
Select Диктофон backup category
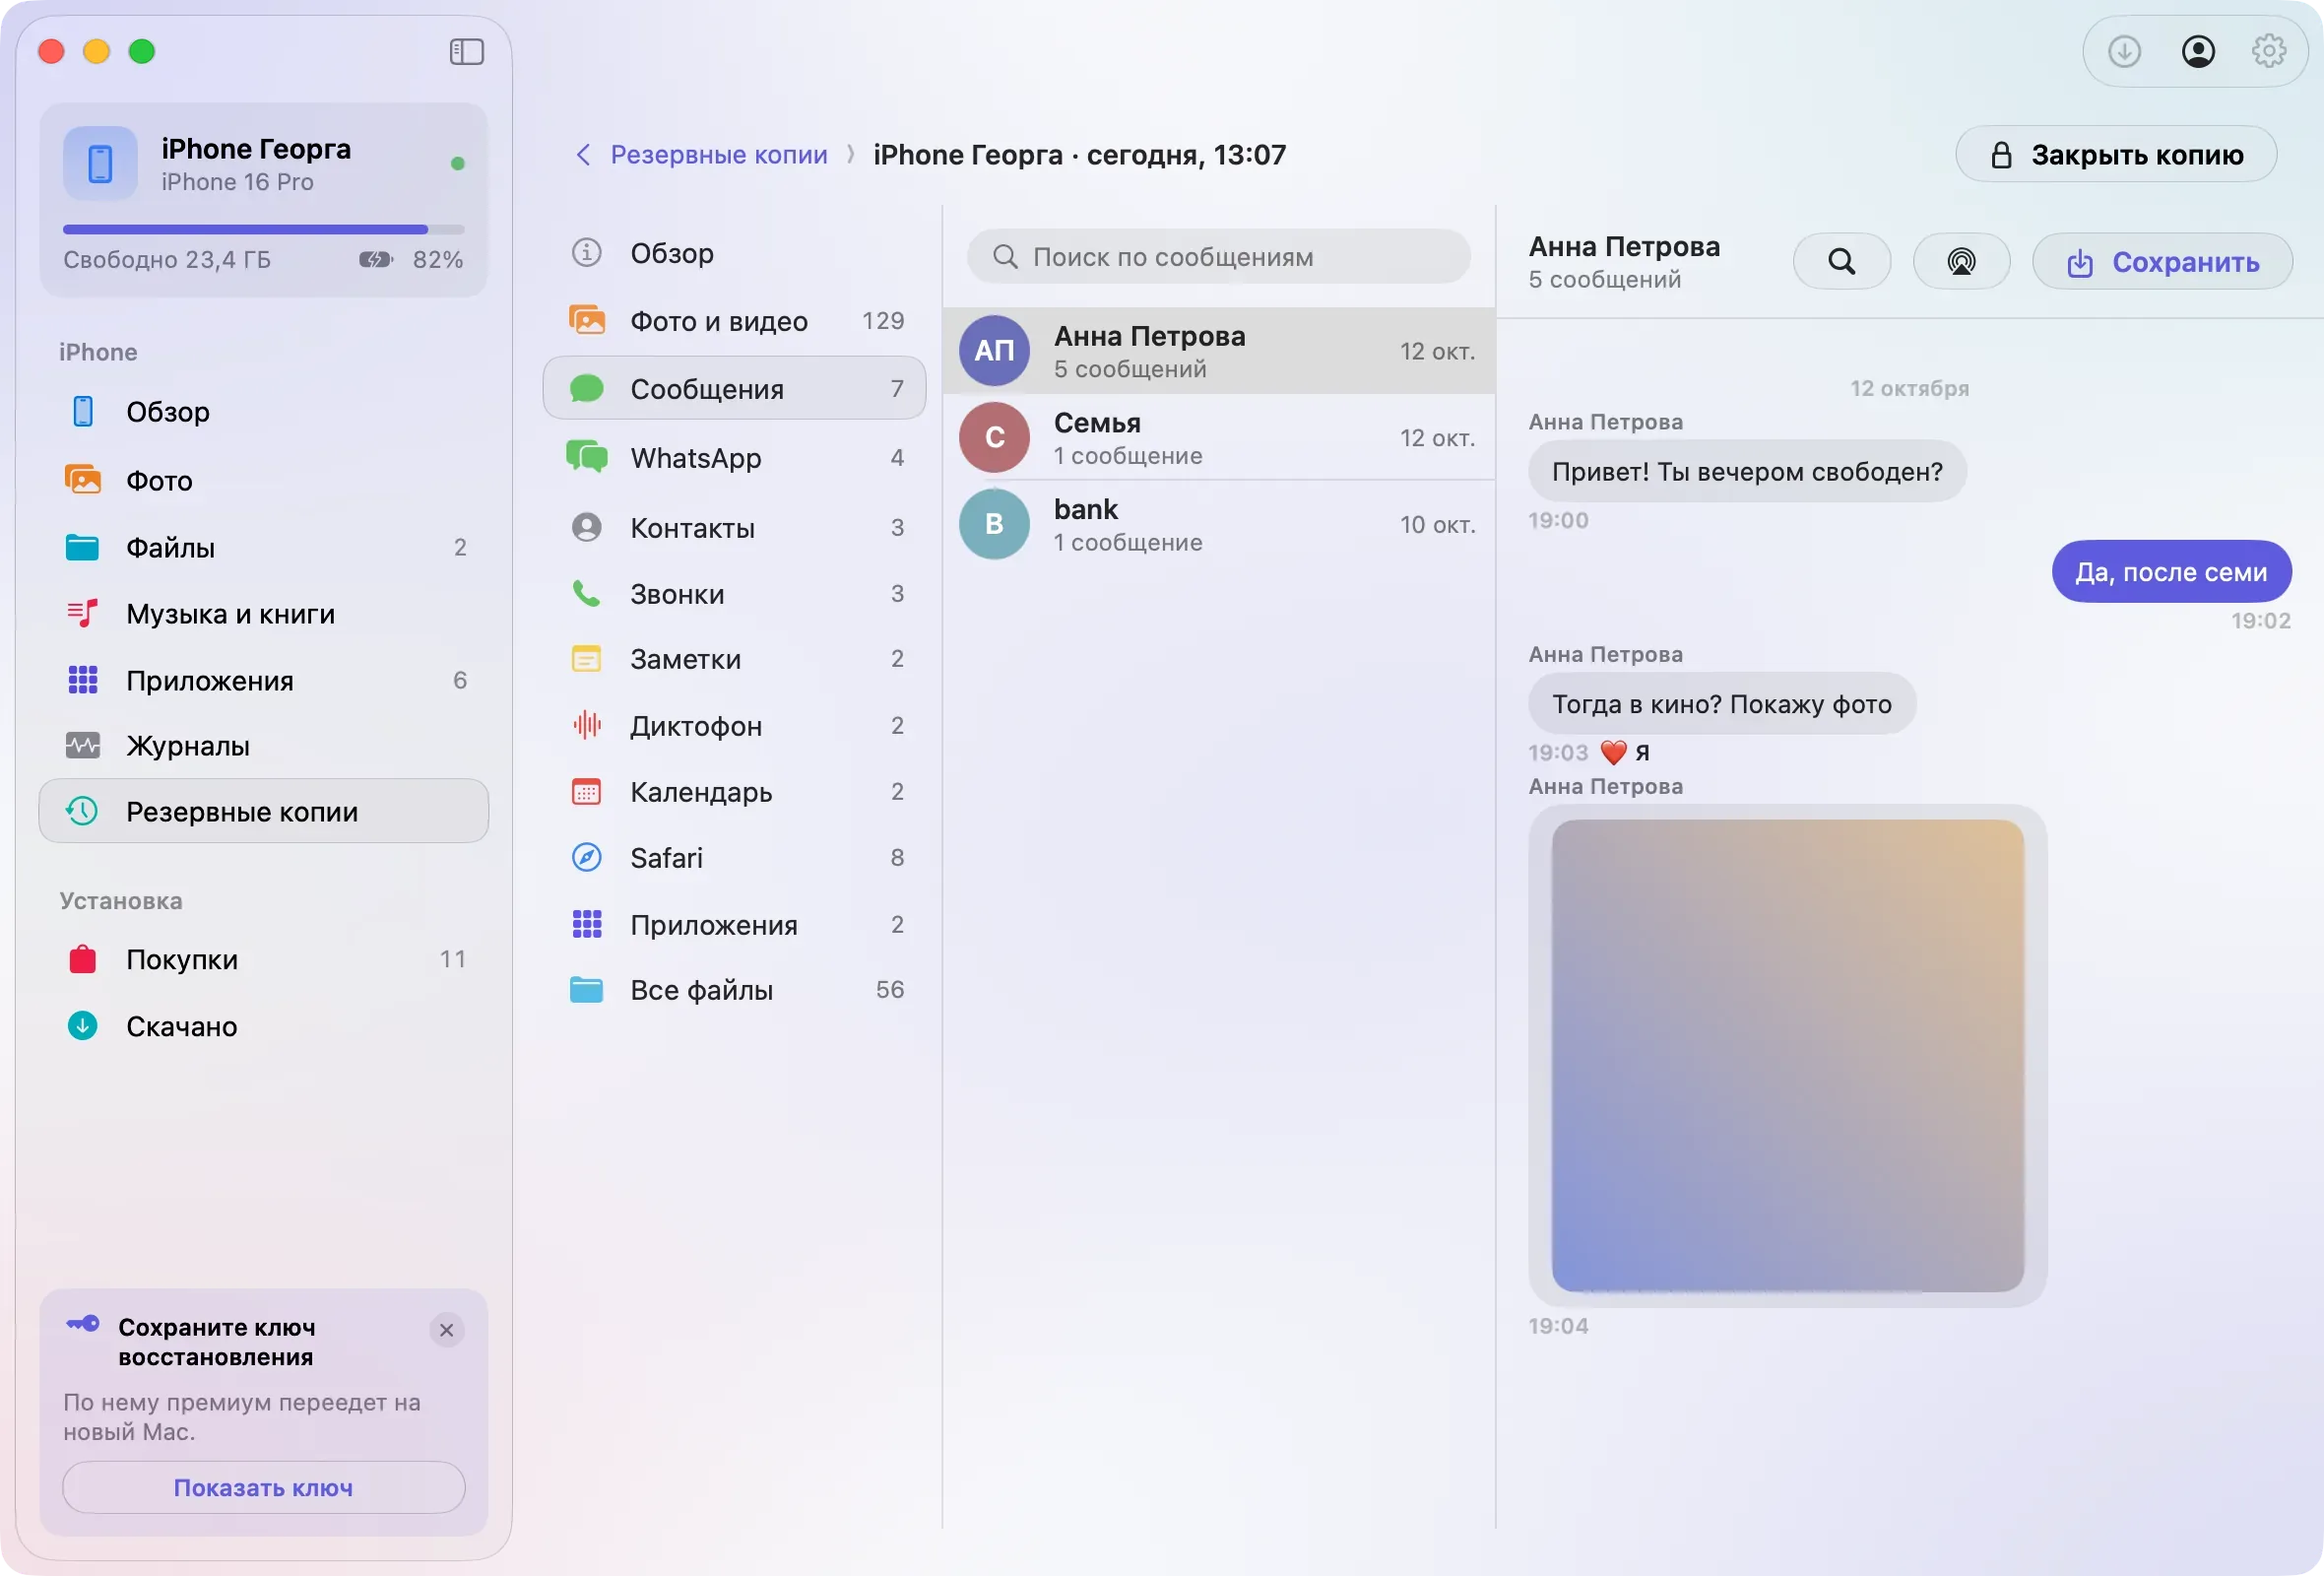(734, 726)
